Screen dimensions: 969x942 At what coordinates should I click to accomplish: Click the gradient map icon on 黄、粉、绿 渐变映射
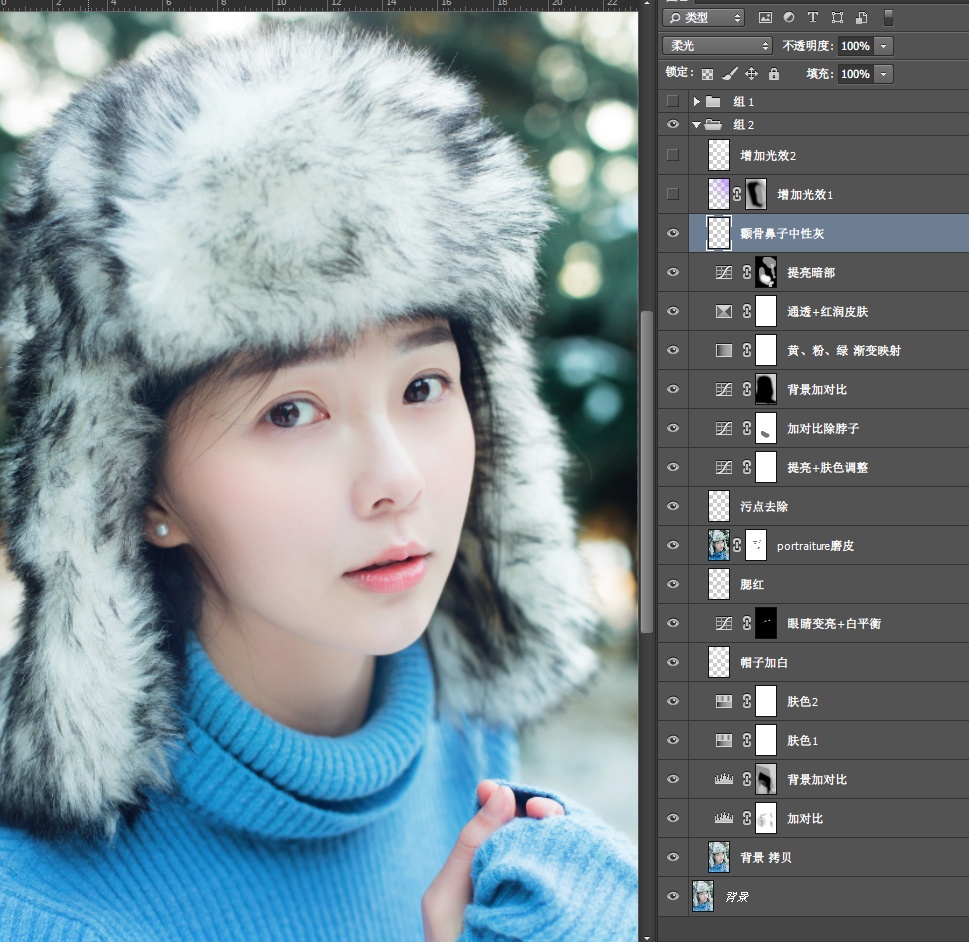pos(724,350)
